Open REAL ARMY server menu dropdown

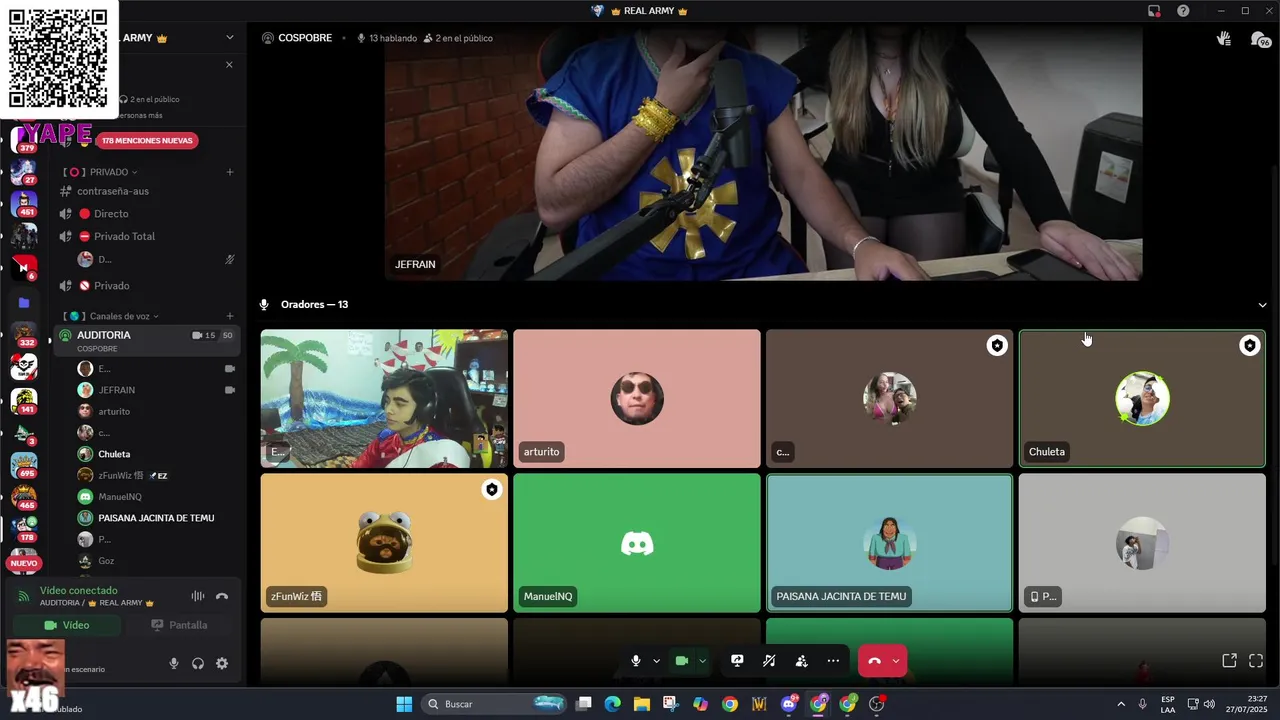[x=230, y=38]
